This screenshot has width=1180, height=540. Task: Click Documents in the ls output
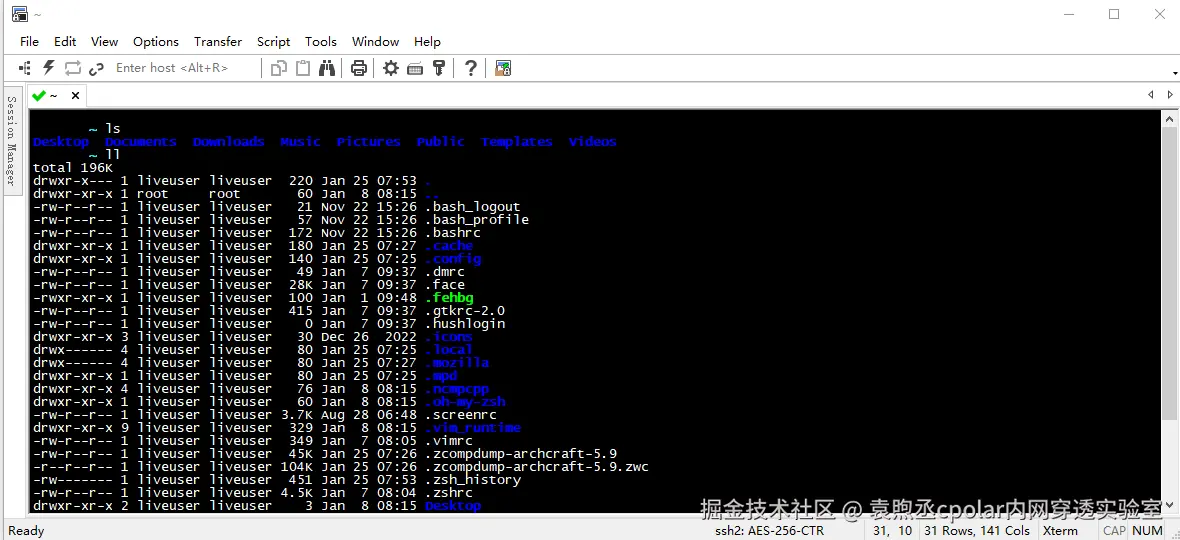pos(141,141)
